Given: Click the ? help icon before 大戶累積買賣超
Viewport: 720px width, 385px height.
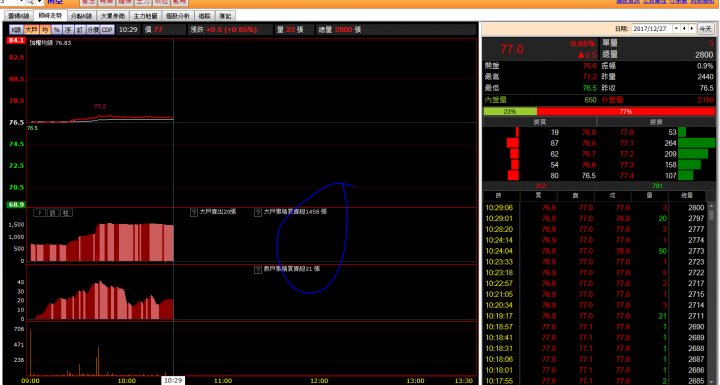Looking at the screenshot, I should pos(258,213).
